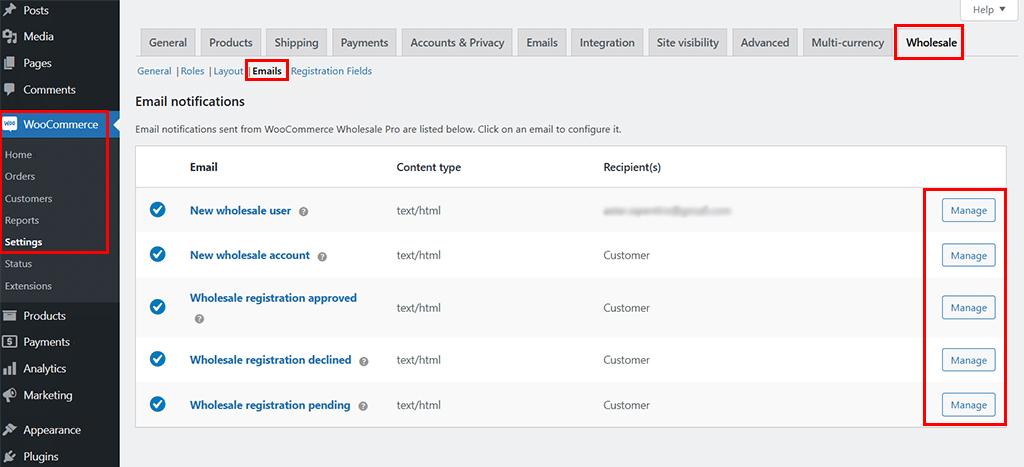Open the Roles sub-section link
Viewport: 1024px width, 467px height.
pos(193,71)
